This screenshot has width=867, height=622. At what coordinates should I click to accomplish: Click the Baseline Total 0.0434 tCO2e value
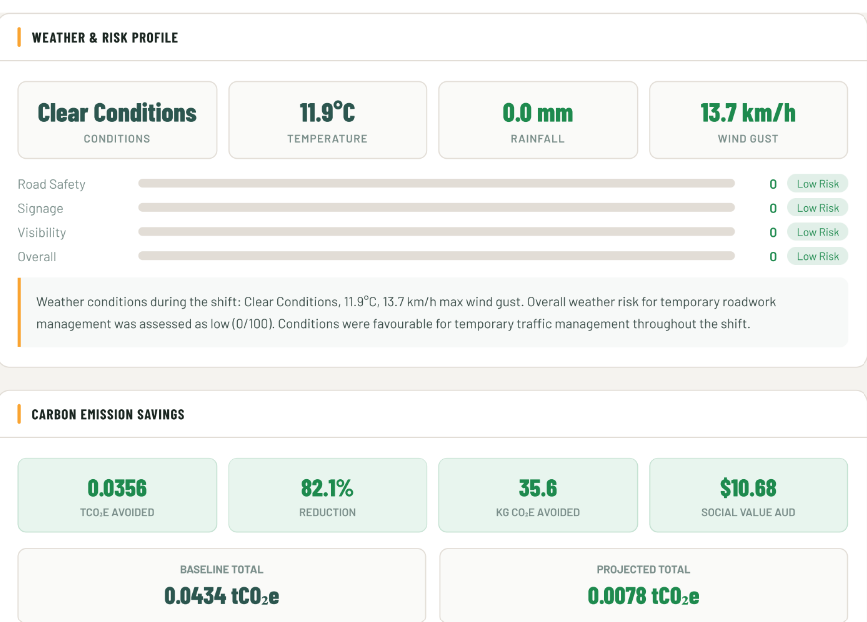point(222,596)
